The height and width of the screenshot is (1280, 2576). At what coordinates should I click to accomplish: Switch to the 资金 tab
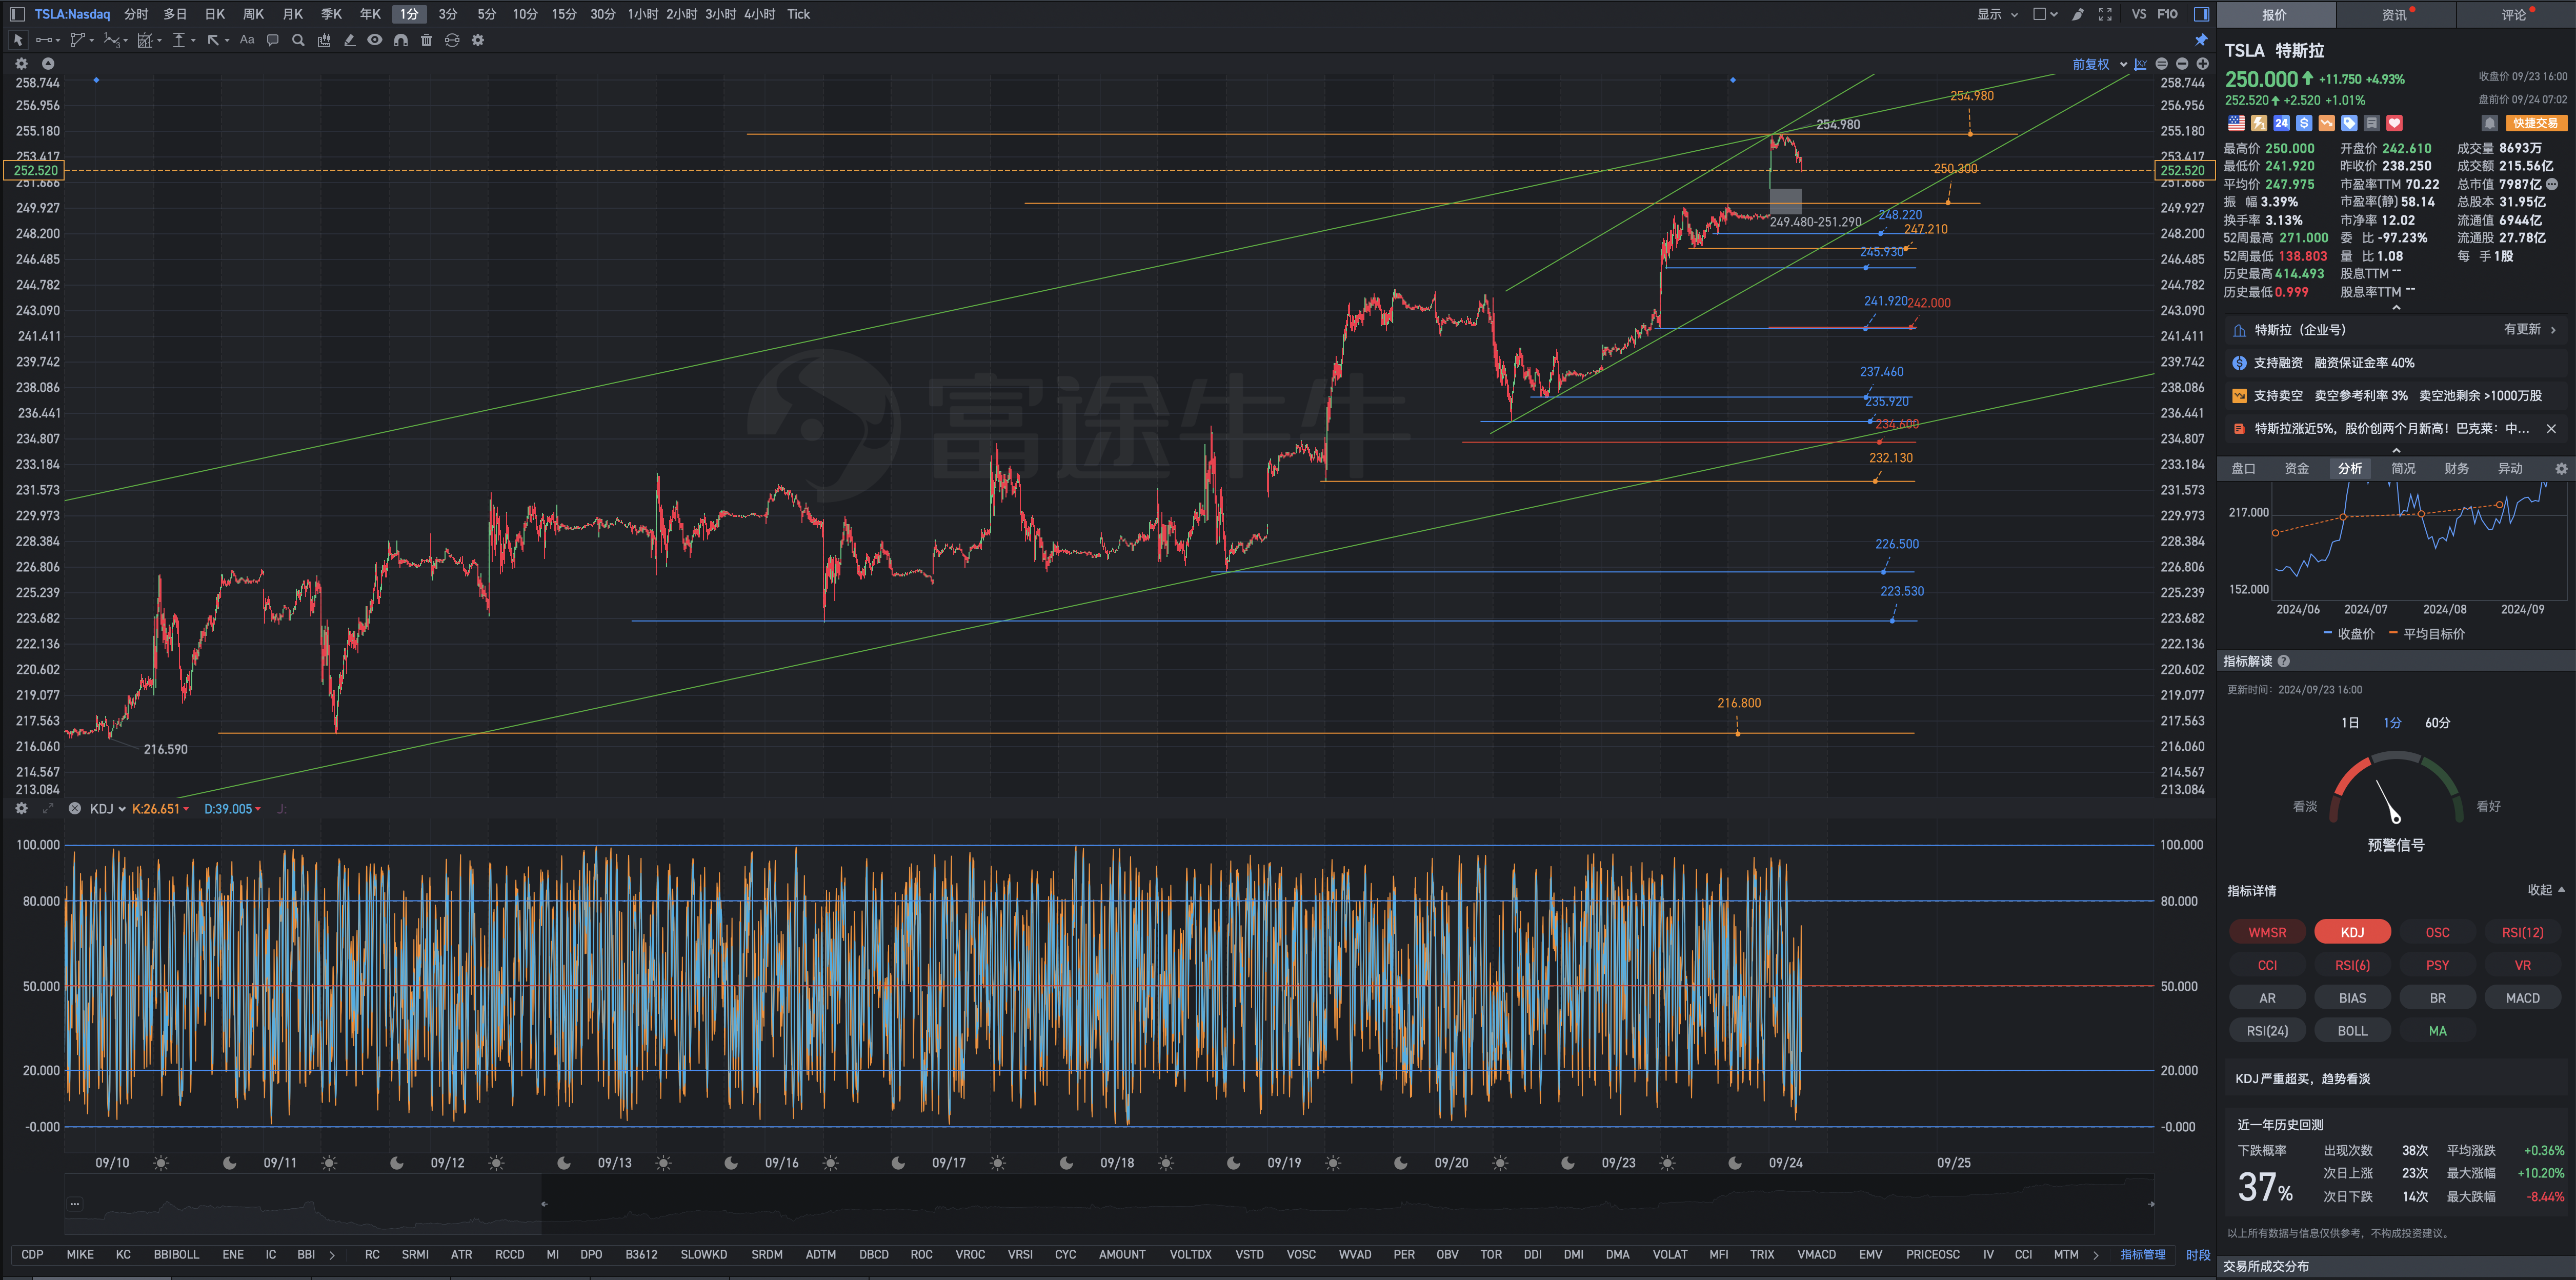2297,468
